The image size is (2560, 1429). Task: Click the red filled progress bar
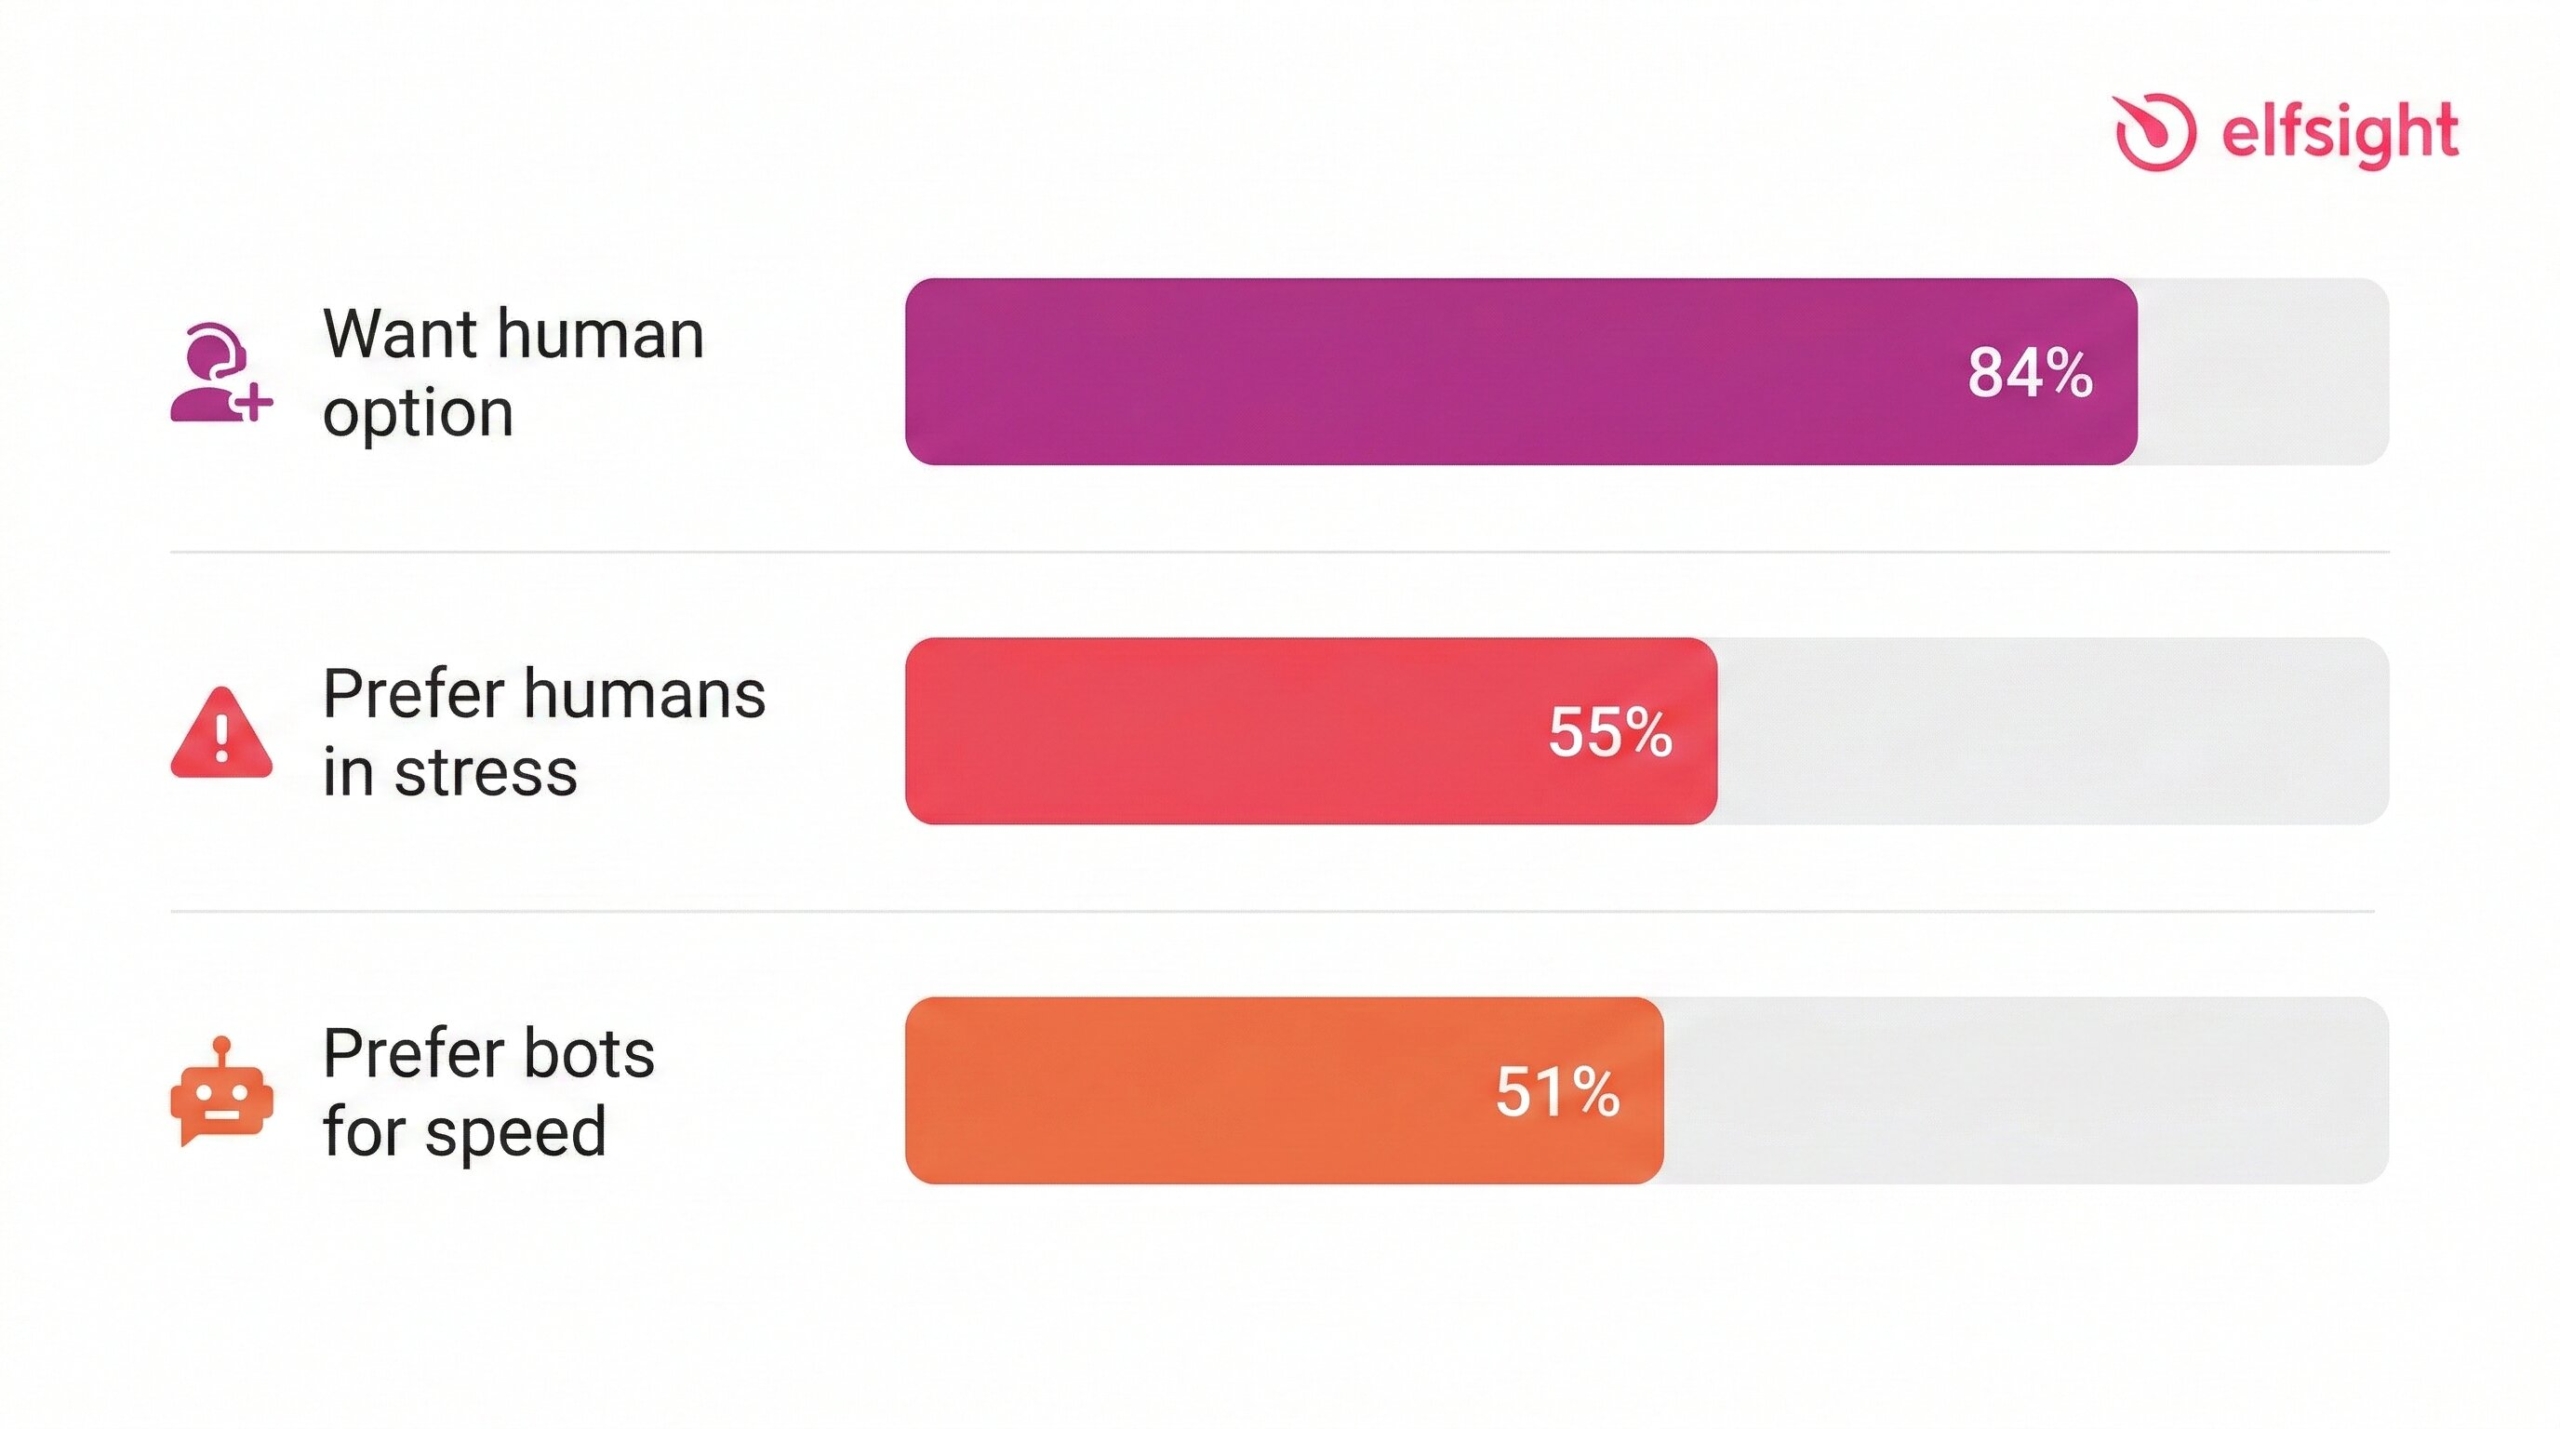coord(1200,731)
